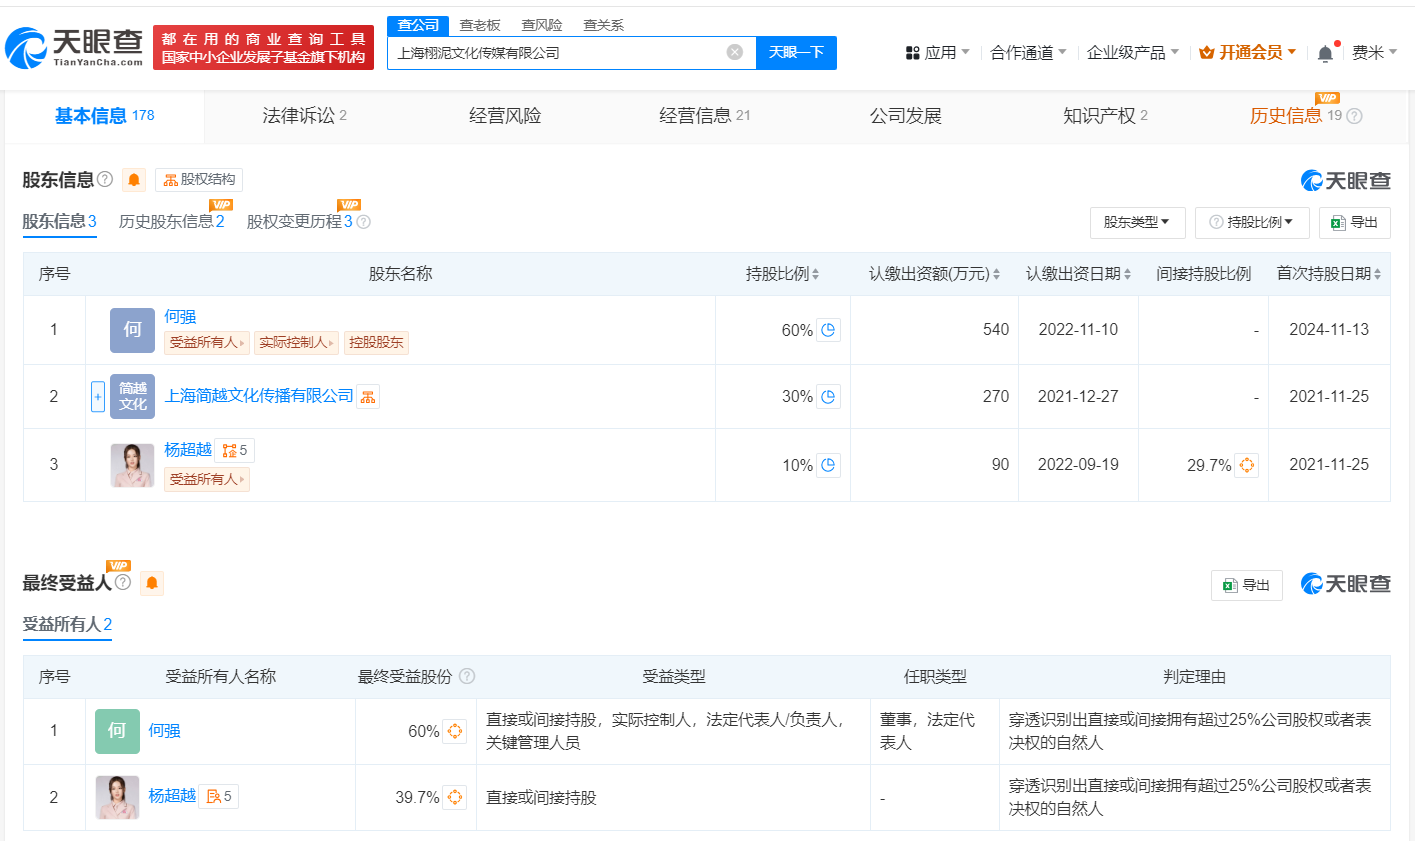
Task: Click the help icon after 股权变更历程
Action: [x=363, y=222]
